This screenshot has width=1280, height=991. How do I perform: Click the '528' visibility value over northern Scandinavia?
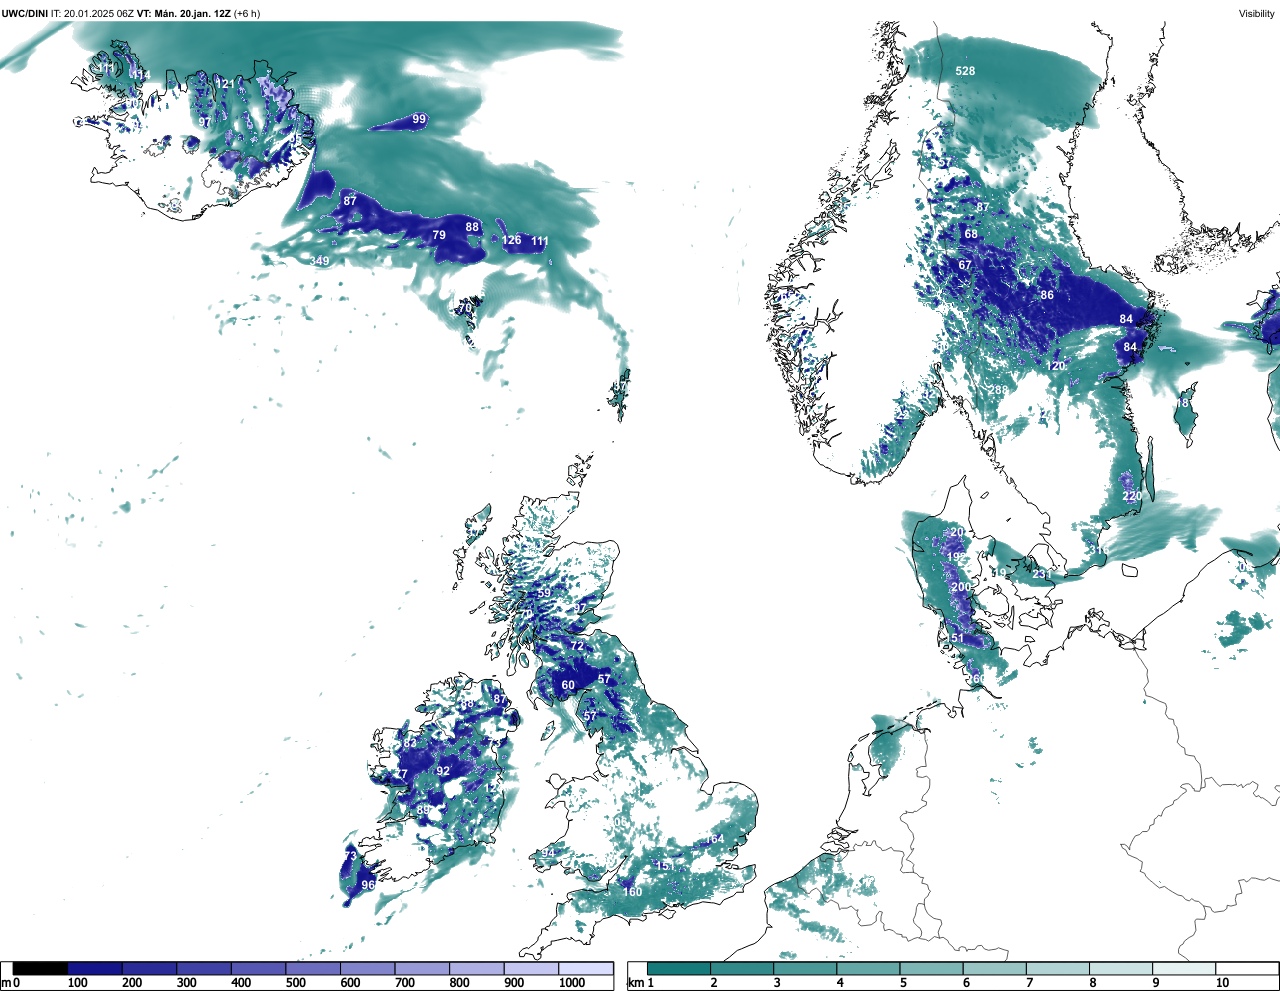click(965, 71)
